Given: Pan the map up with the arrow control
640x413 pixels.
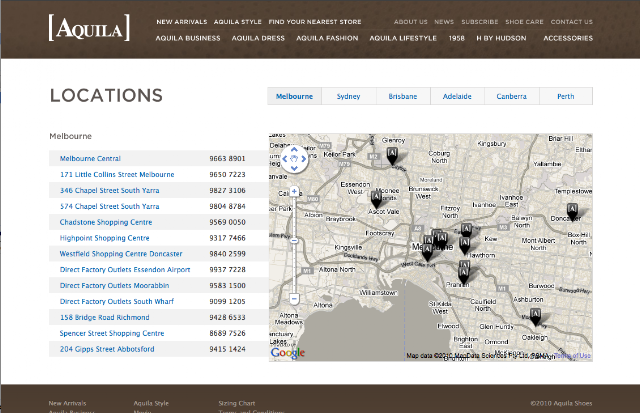Looking at the screenshot, I should pos(294,150).
